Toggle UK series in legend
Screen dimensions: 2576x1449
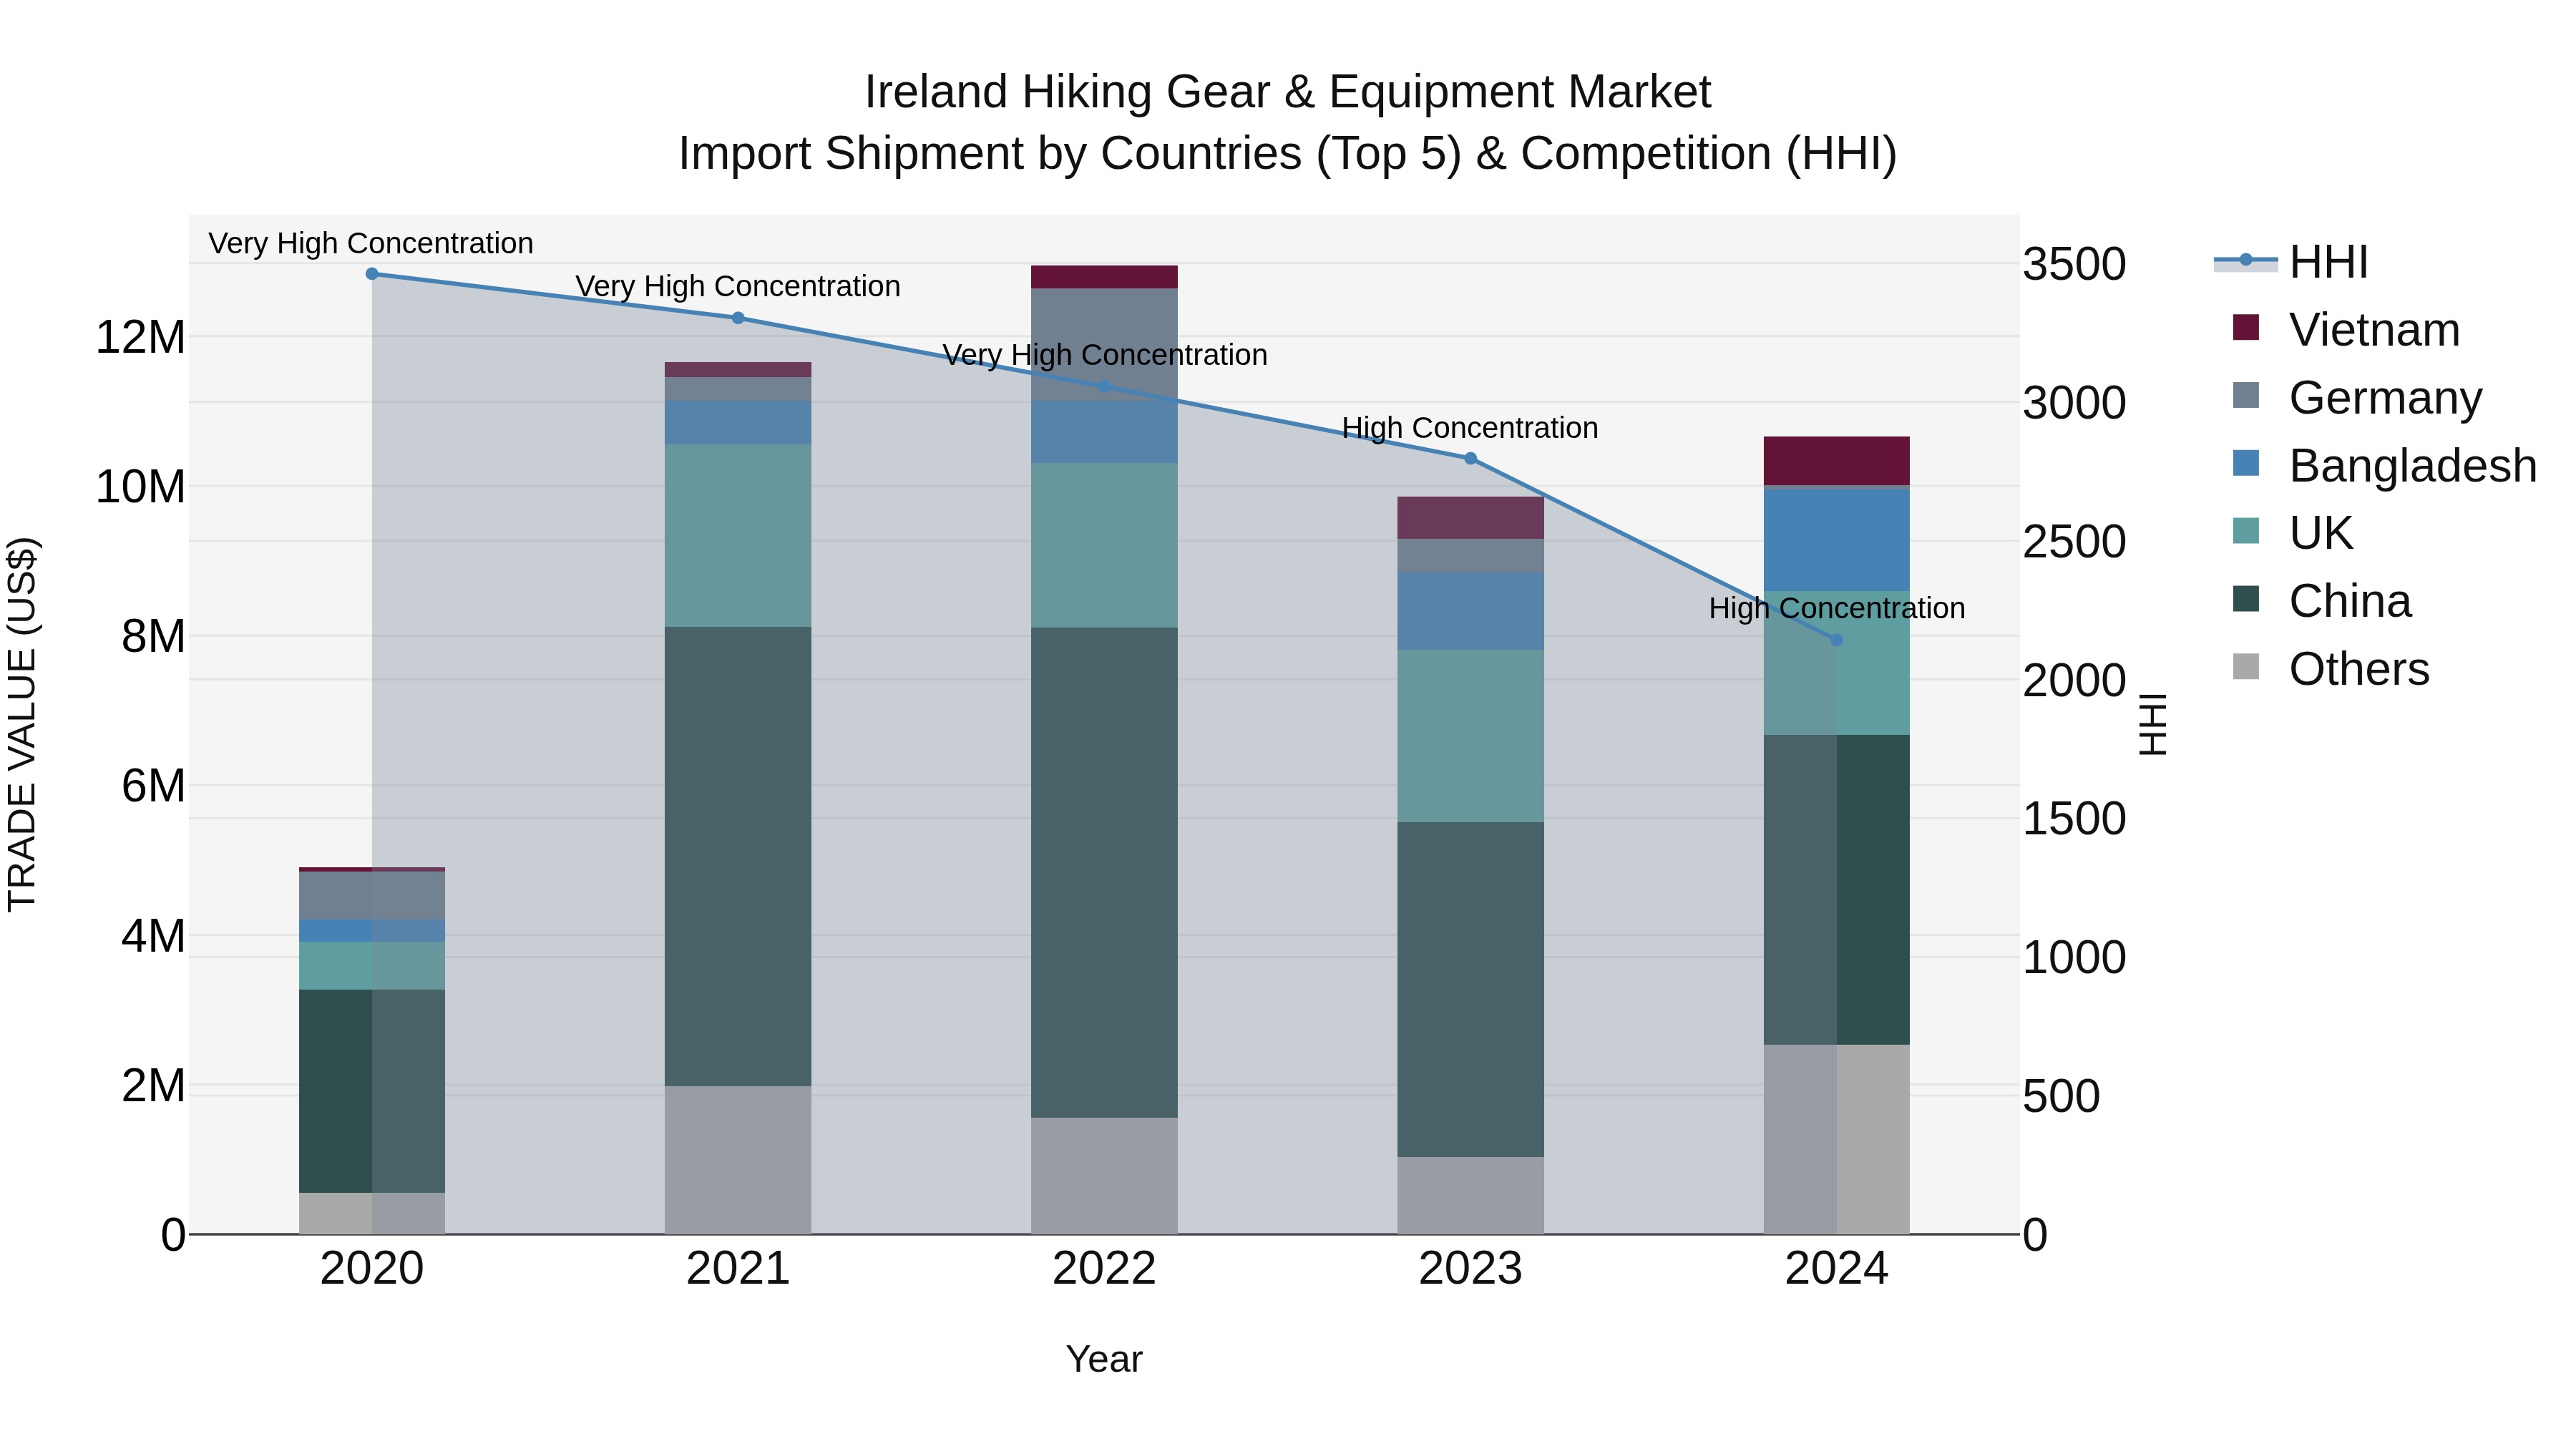pos(2292,533)
